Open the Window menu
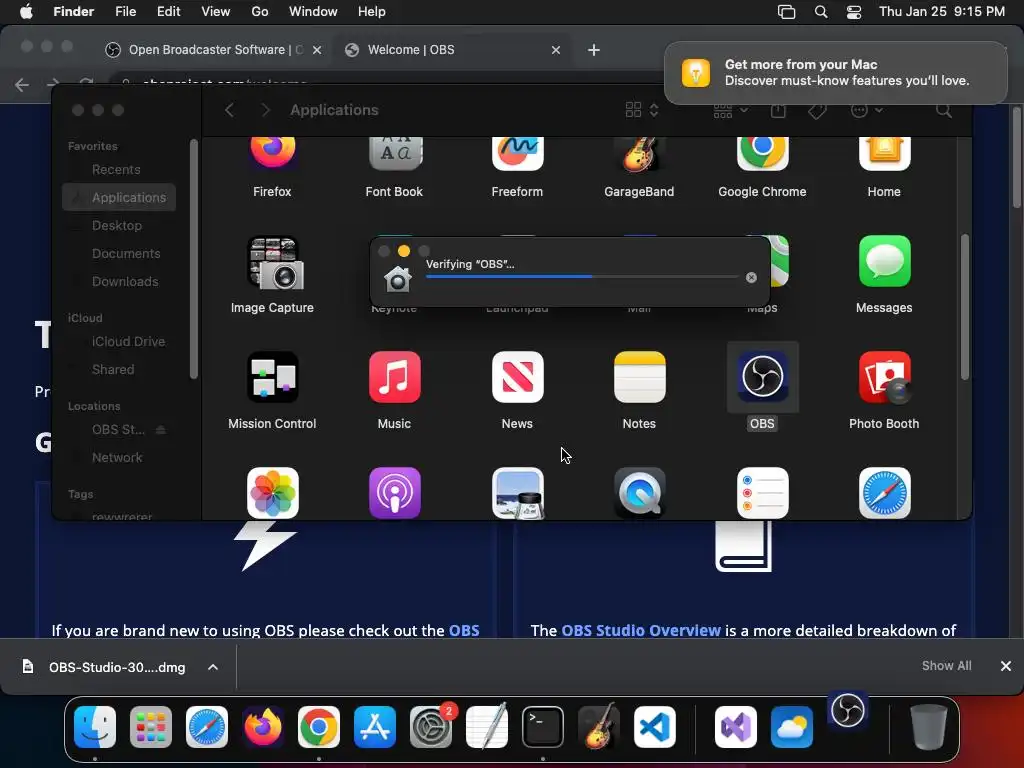The width and height of the screenshot is (1024, 768). pyautogui.click(x=313, y=12)
